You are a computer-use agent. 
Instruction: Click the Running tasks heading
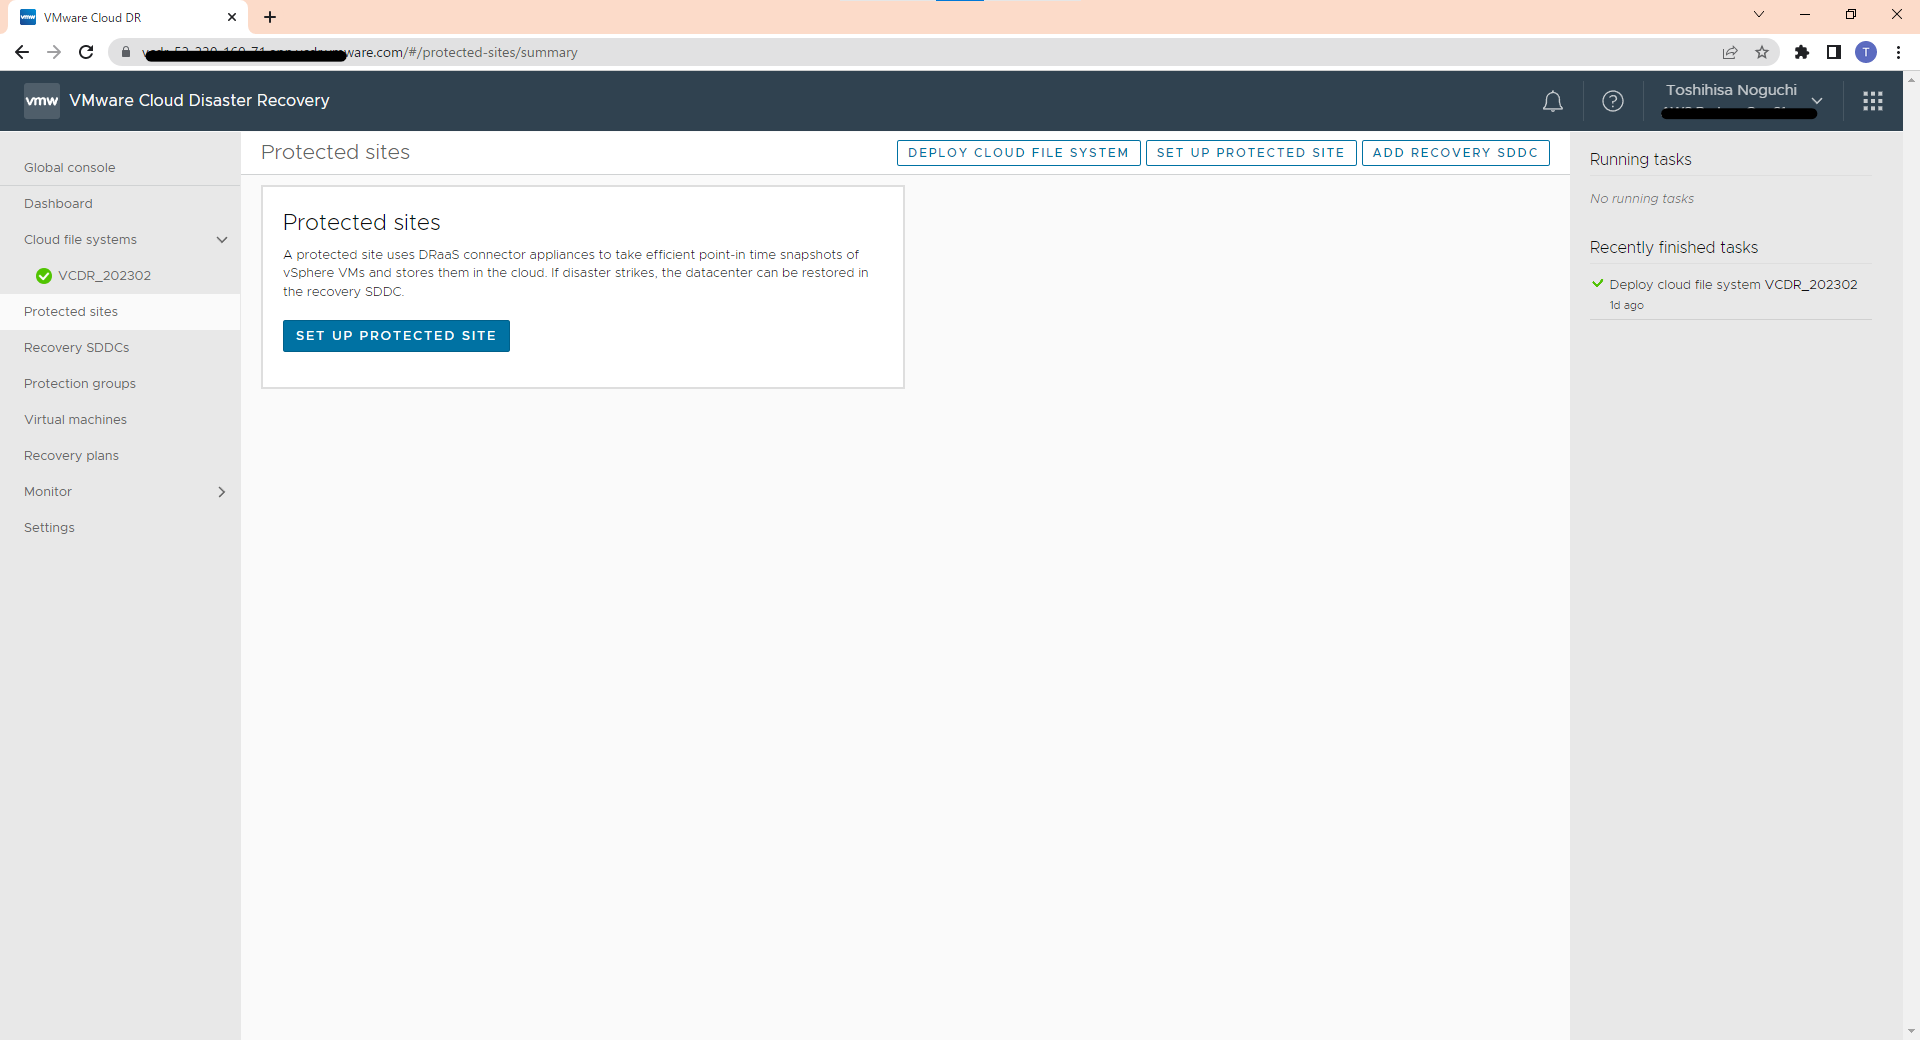pyautogui.click(x=1640, y=160)
